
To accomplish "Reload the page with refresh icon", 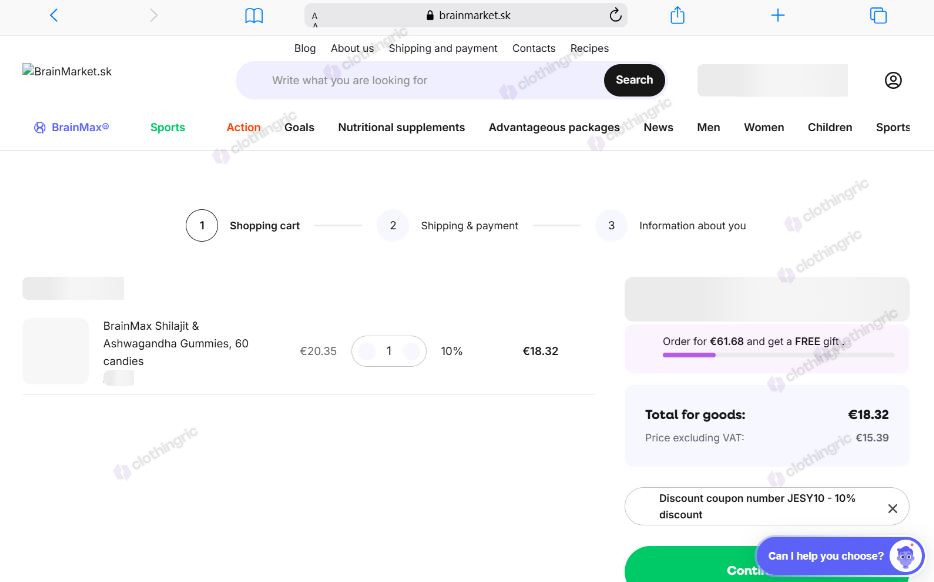I will tap(615, 15).
